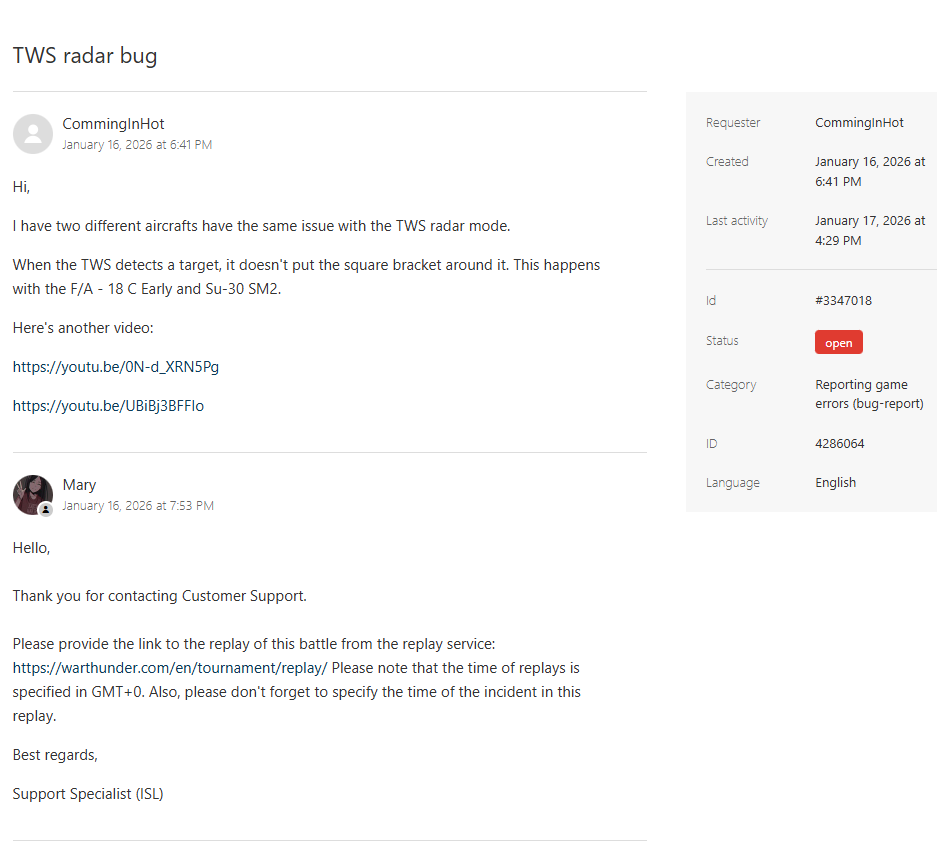Click the CommingInHot author name in first comment
Image resolution: width=937 pixels, height=861 pixels.
click(113, 124)
